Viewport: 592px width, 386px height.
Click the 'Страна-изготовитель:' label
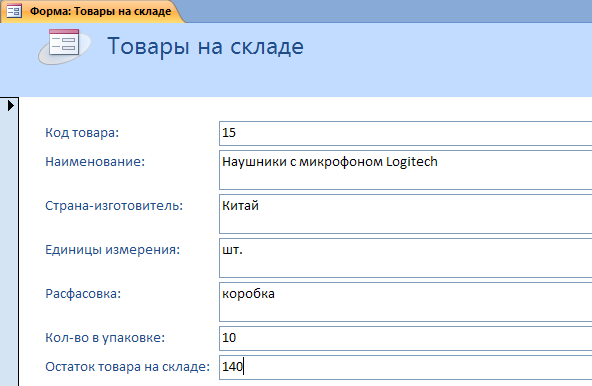114,206
